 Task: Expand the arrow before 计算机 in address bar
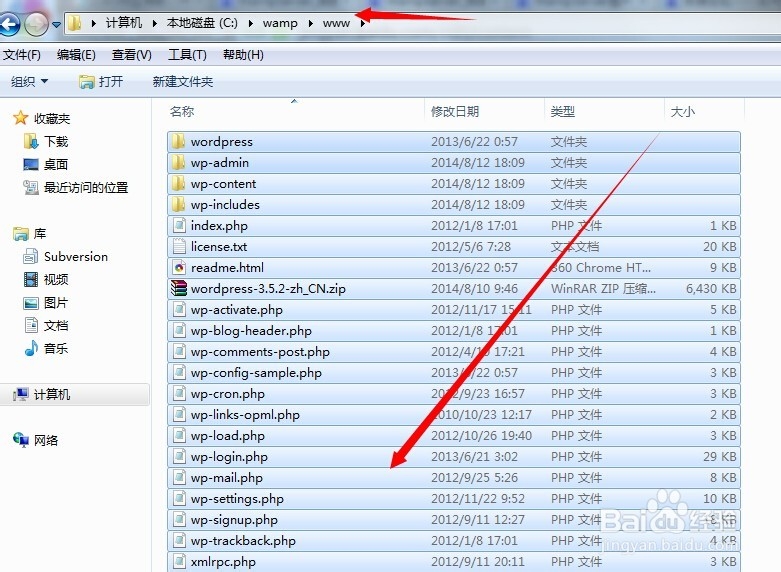tap(93, 23)
